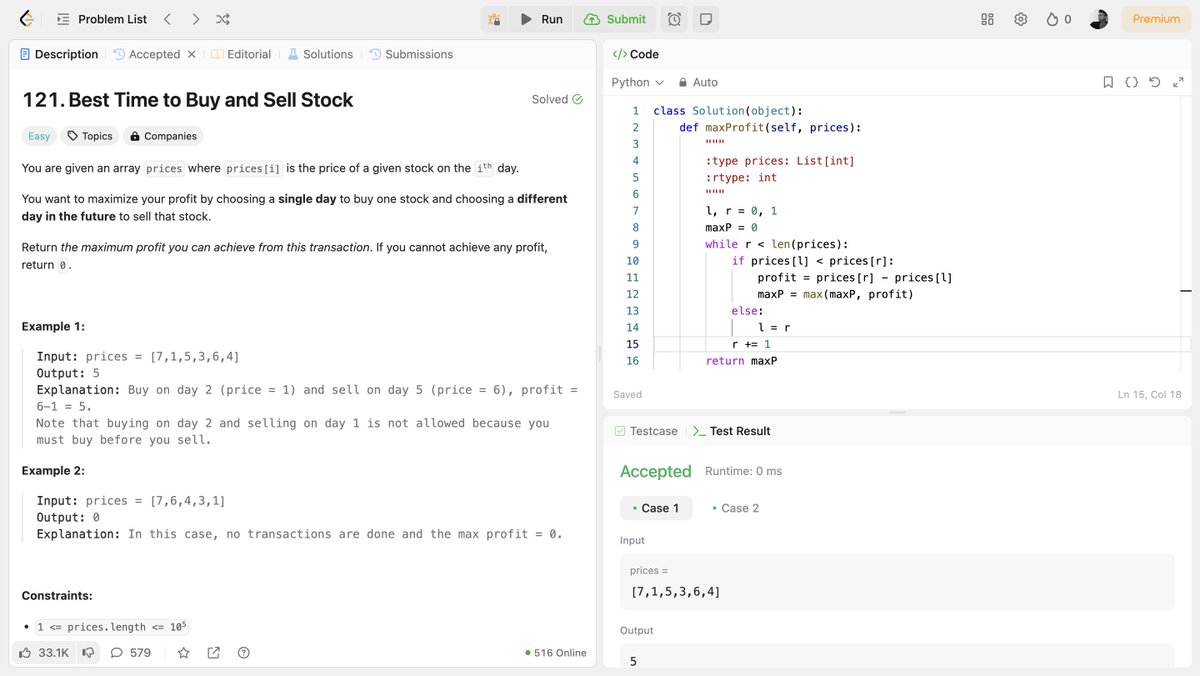
Task: Close the Accepted tab
Action: point(192,54)
